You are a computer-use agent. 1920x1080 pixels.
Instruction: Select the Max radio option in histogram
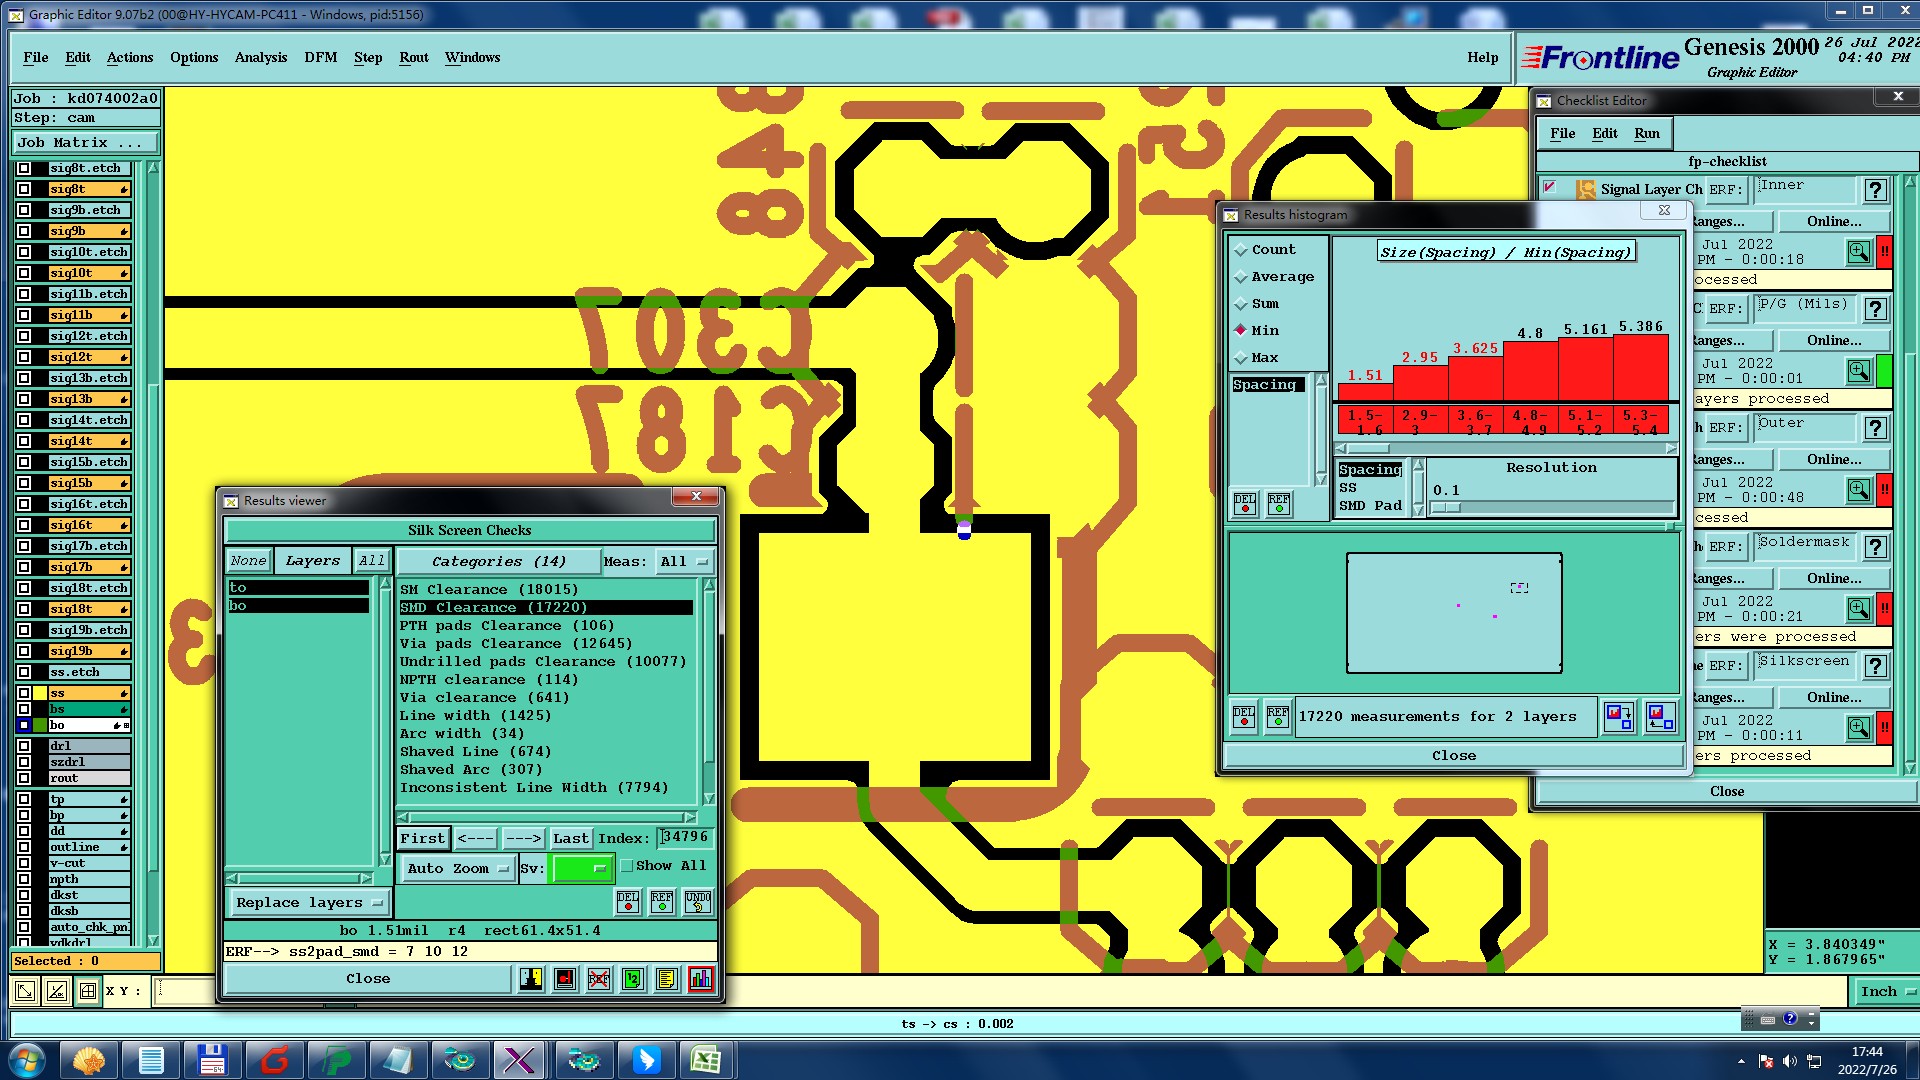coord(1241,358)
